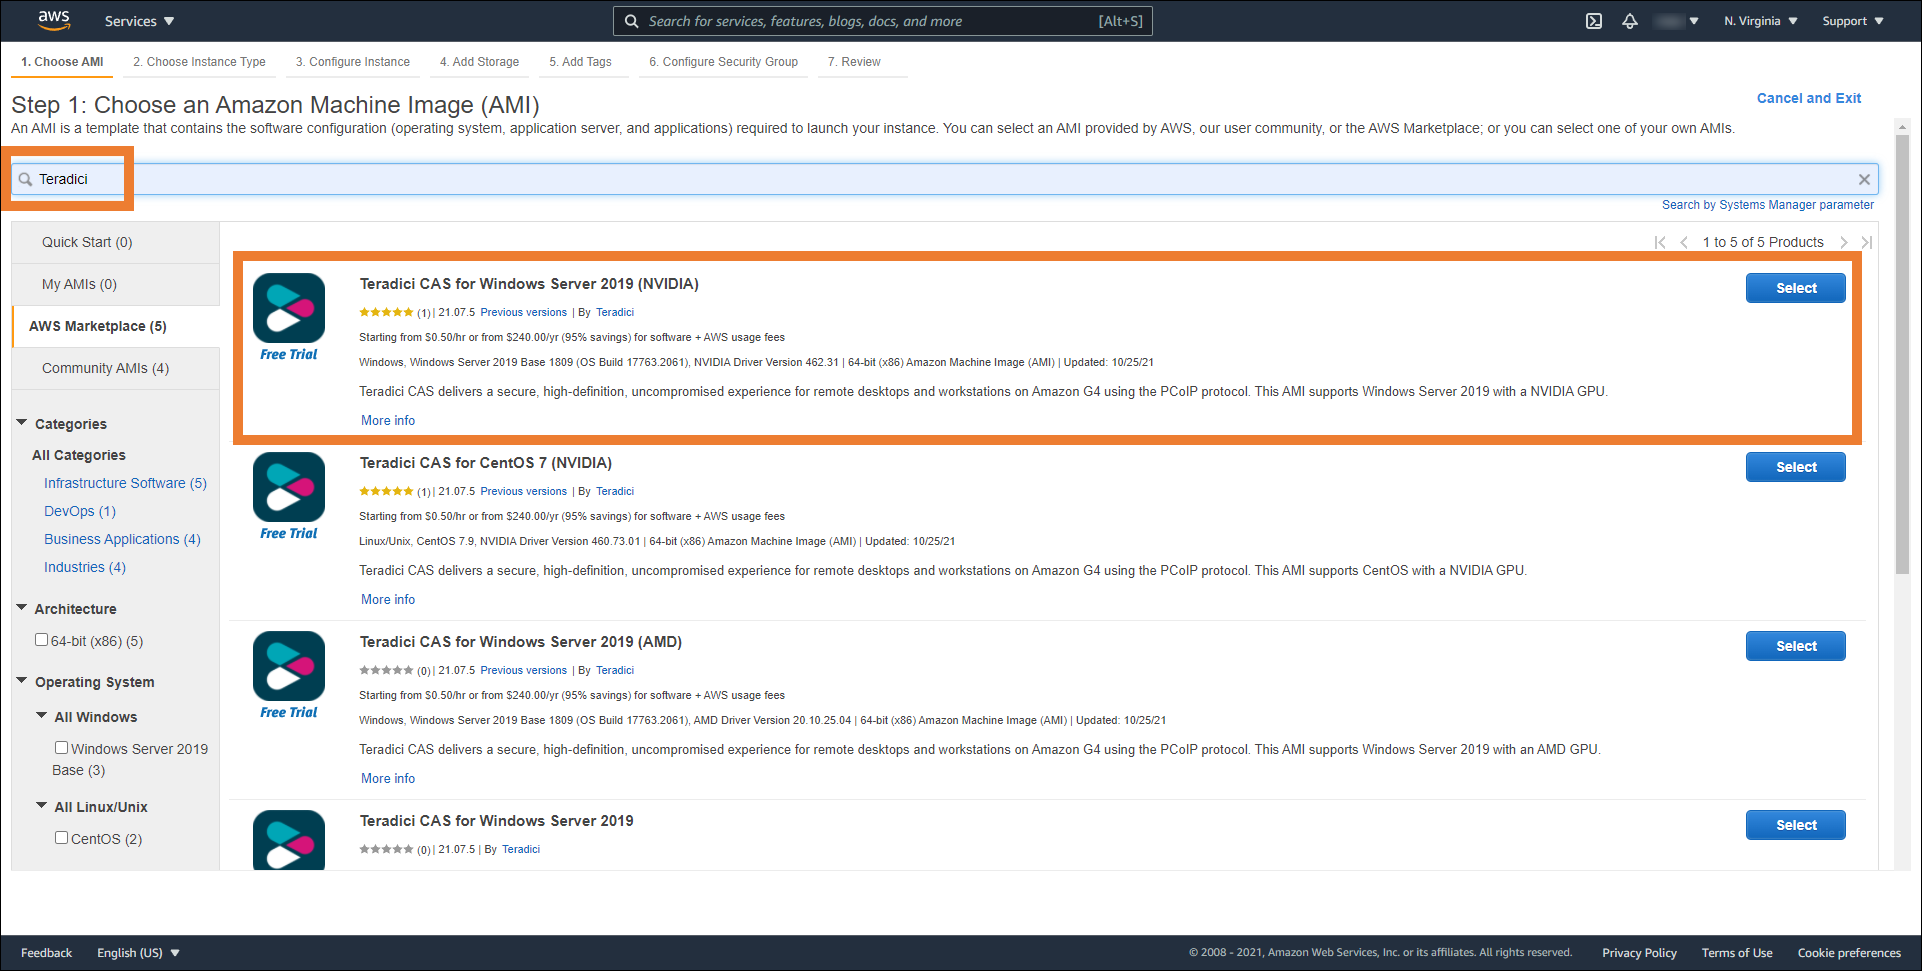
Task: Select Teradici CAS for Windows Server 2019 (NVIDIA)
Action: pyautogui.click(x=1796, y=288)
